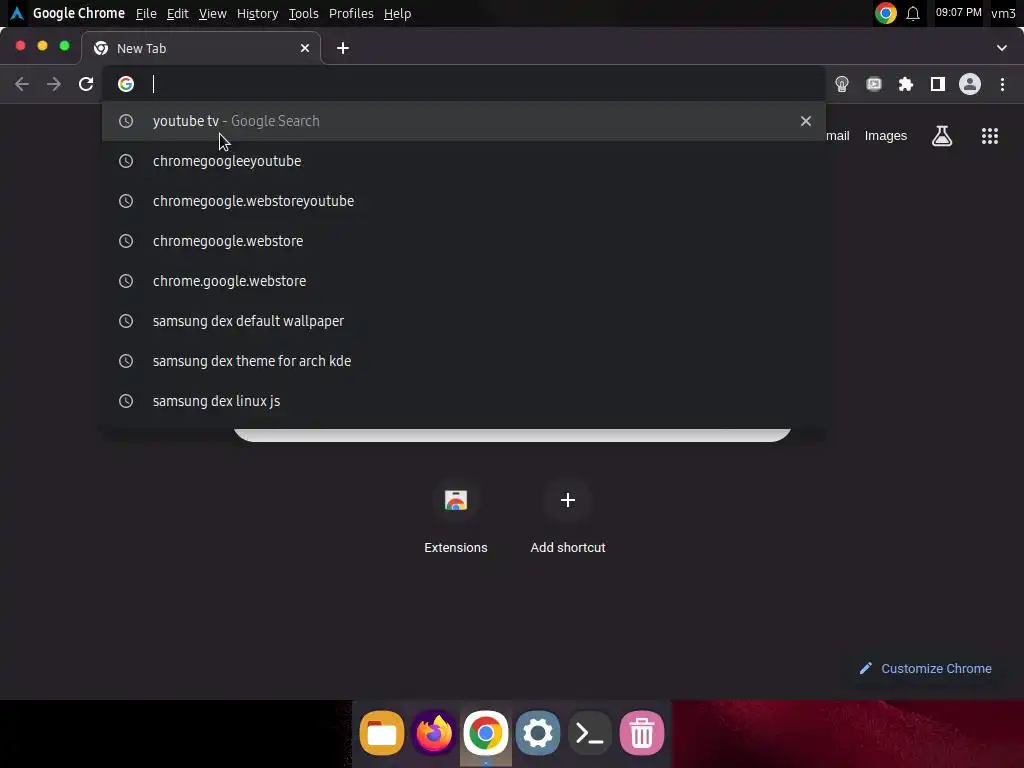Open the Profiles menu
The image size is (1024, 768).
(351, 14)
